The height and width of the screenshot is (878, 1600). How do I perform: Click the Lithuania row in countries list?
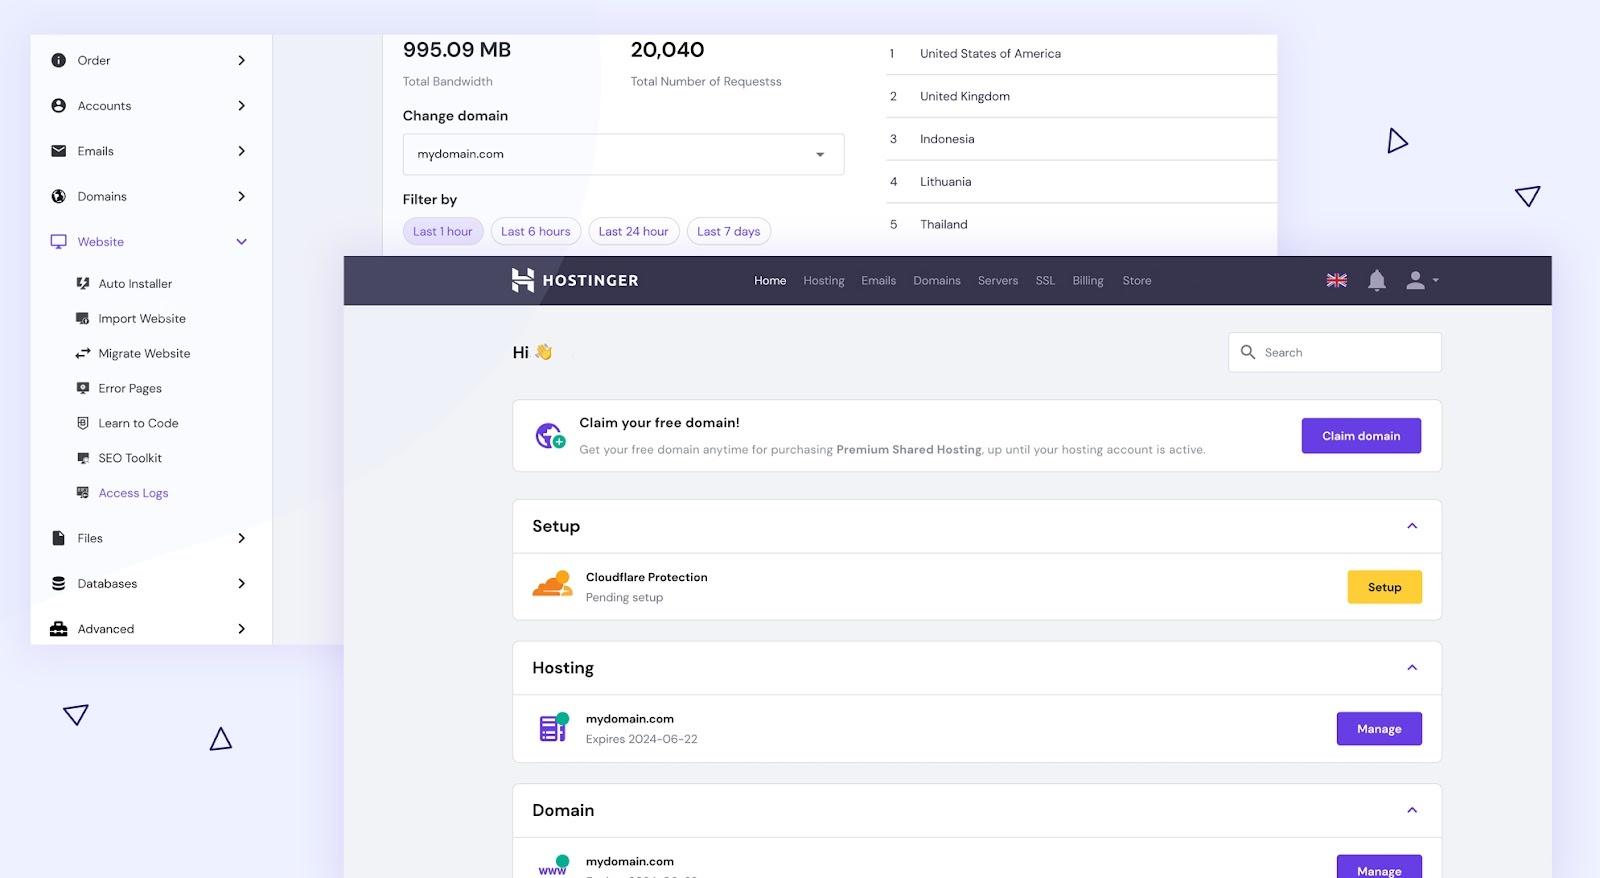click(x=1081, y=182)
